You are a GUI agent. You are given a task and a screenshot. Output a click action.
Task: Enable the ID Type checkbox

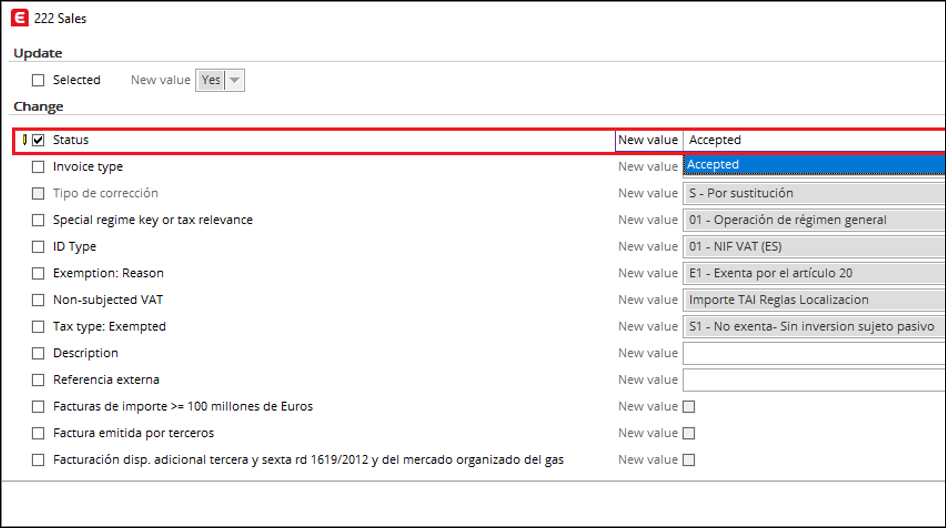(x=38, y=246)
